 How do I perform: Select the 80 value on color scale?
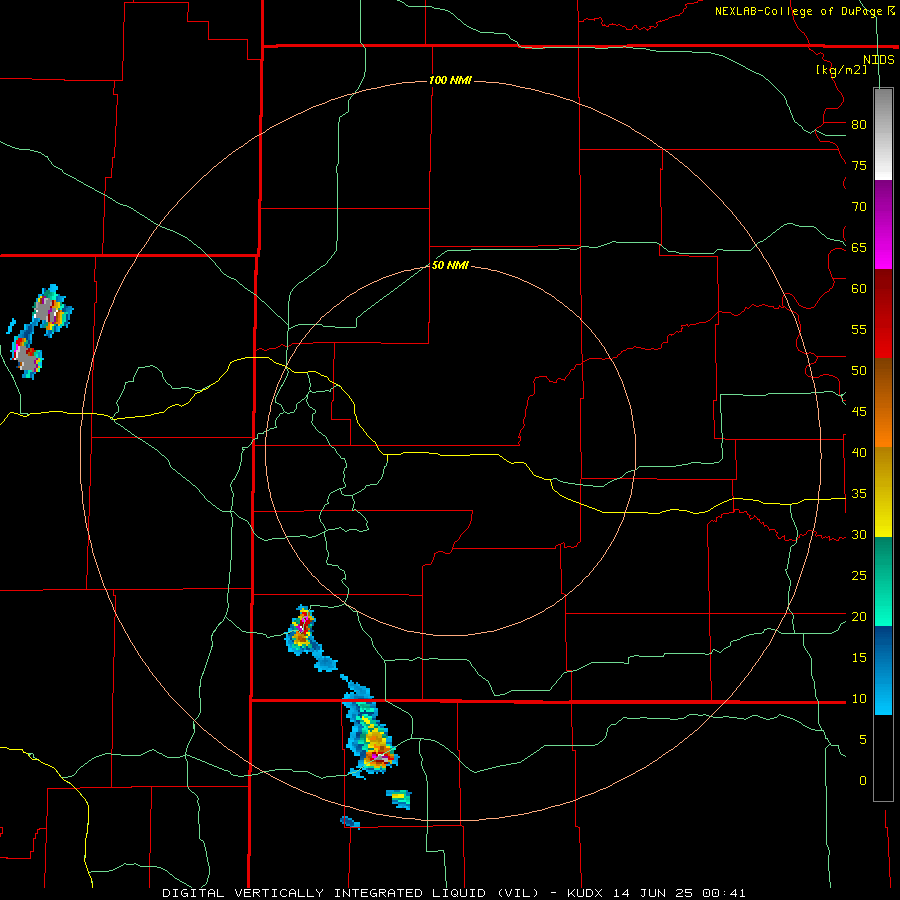pos(859,125)
